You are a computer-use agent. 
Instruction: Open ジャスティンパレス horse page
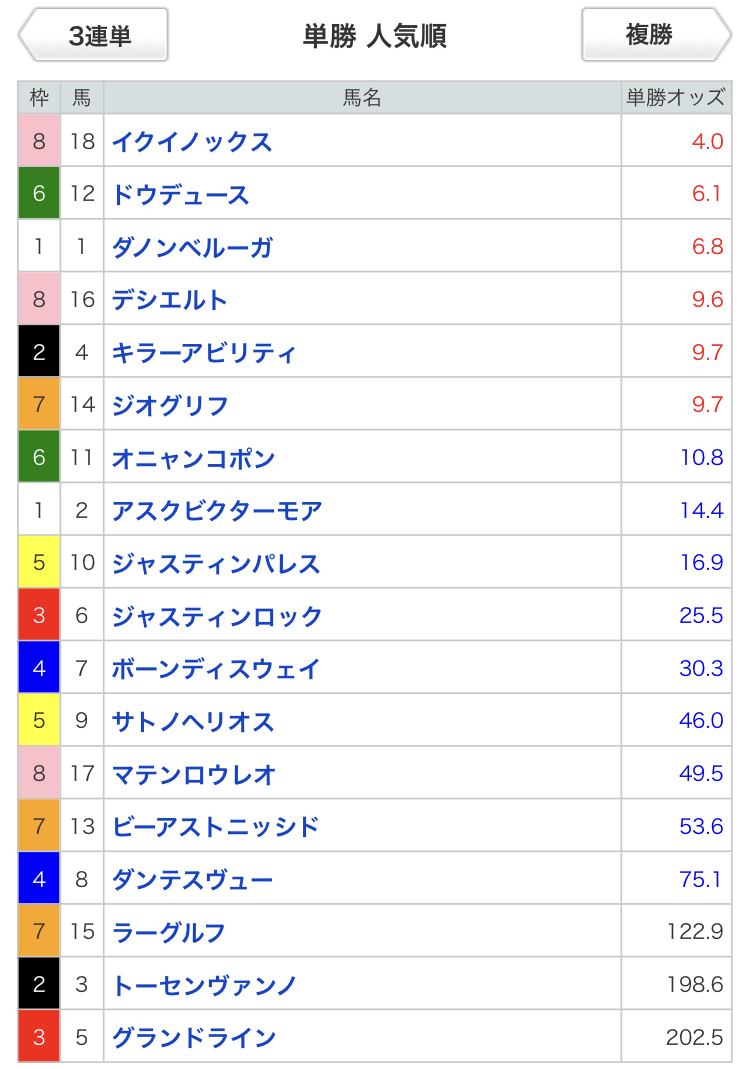pos(215,563)
